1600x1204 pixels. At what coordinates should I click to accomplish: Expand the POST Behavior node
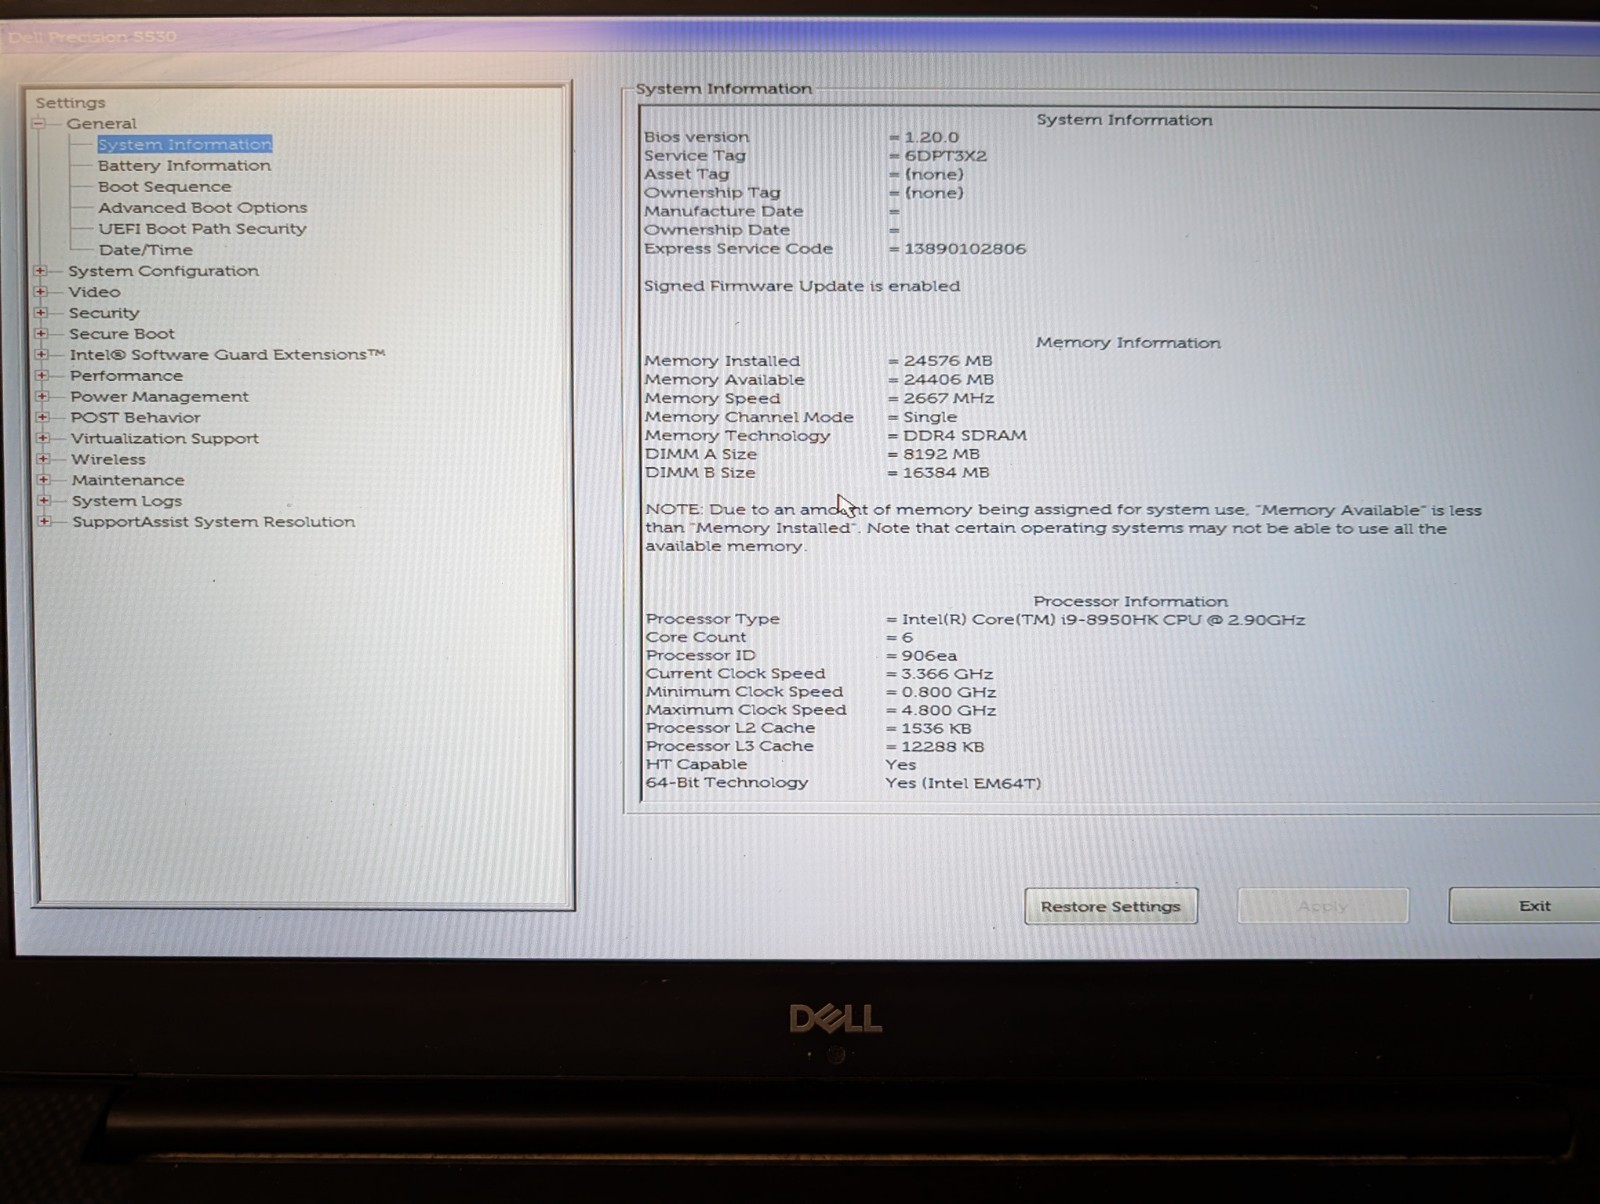(42, 418)
